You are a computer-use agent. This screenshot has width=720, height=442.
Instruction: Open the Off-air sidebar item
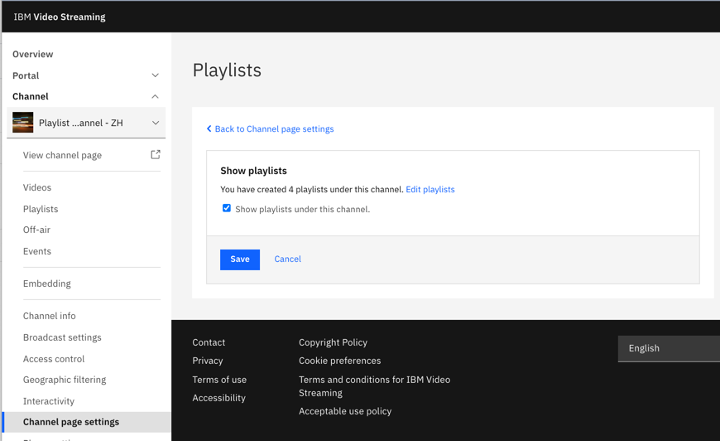(37, 229)
